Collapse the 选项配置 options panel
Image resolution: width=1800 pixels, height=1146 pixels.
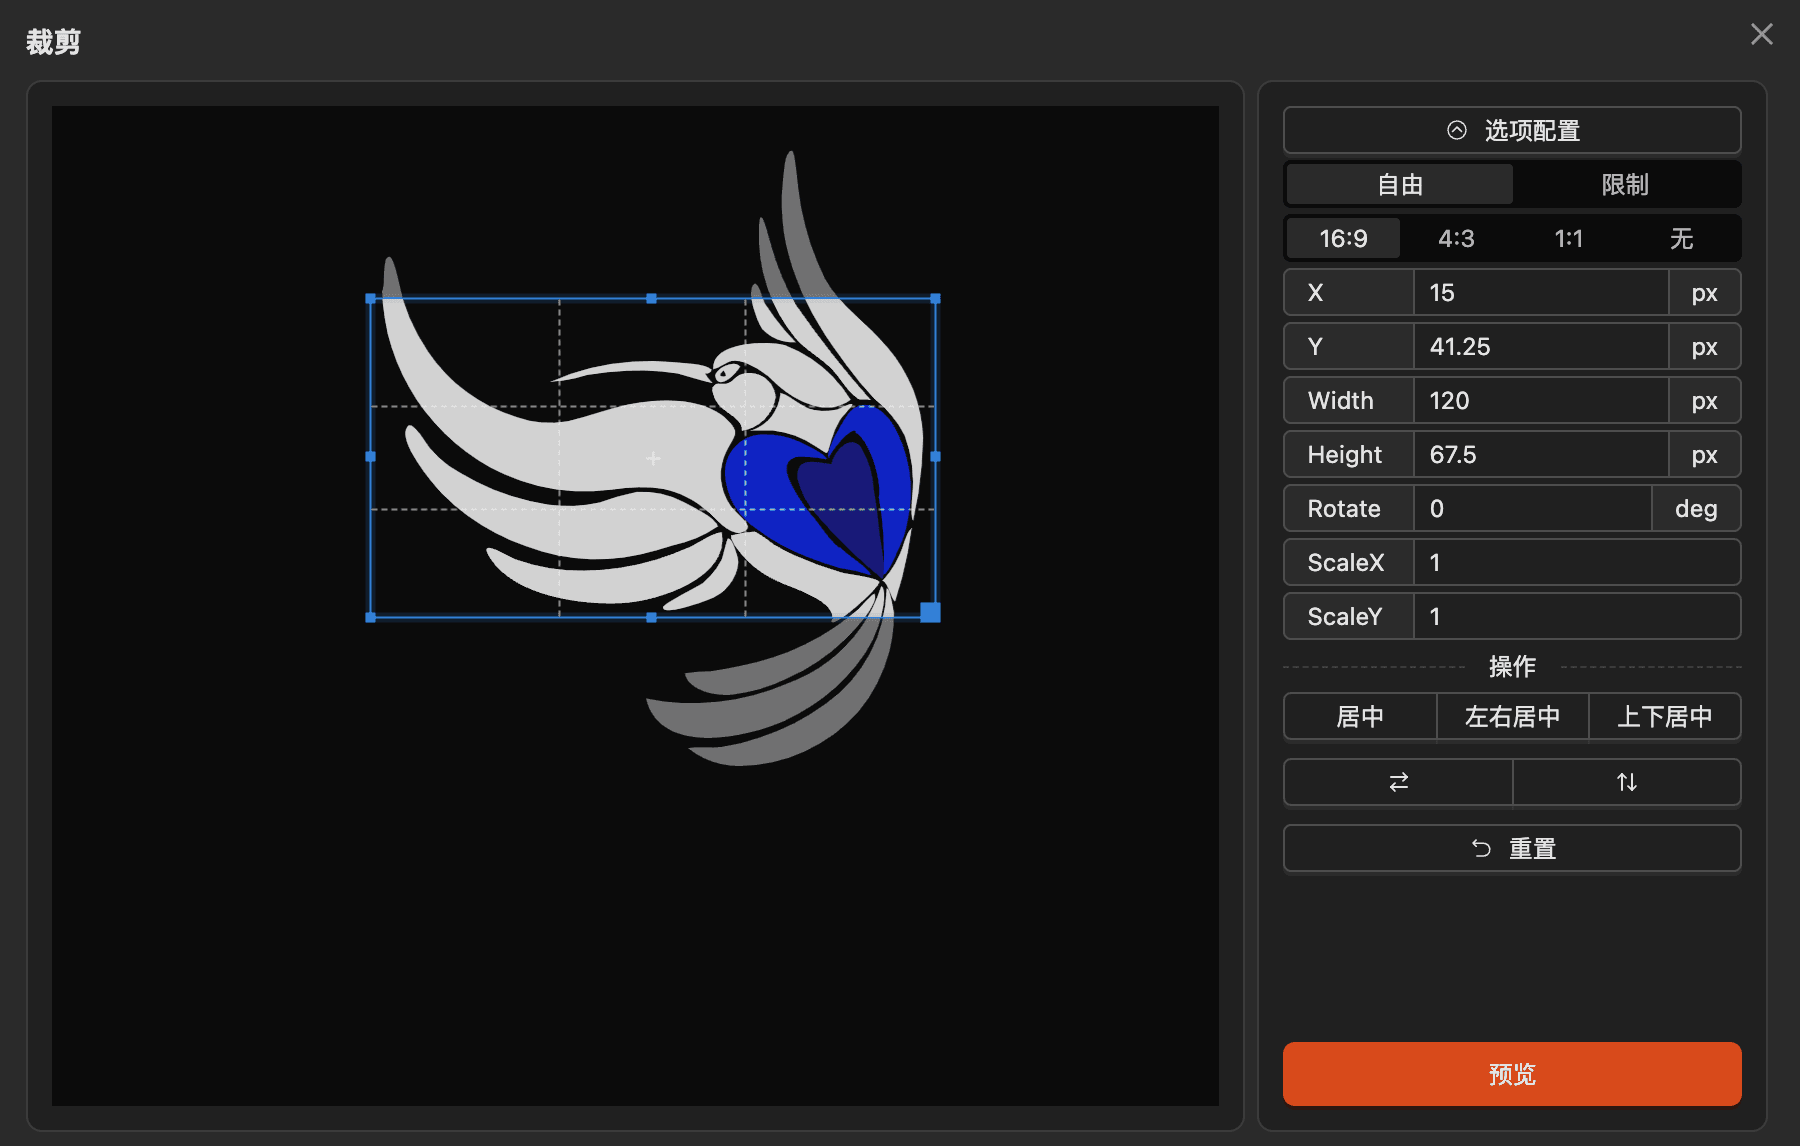pos(1511,130)
